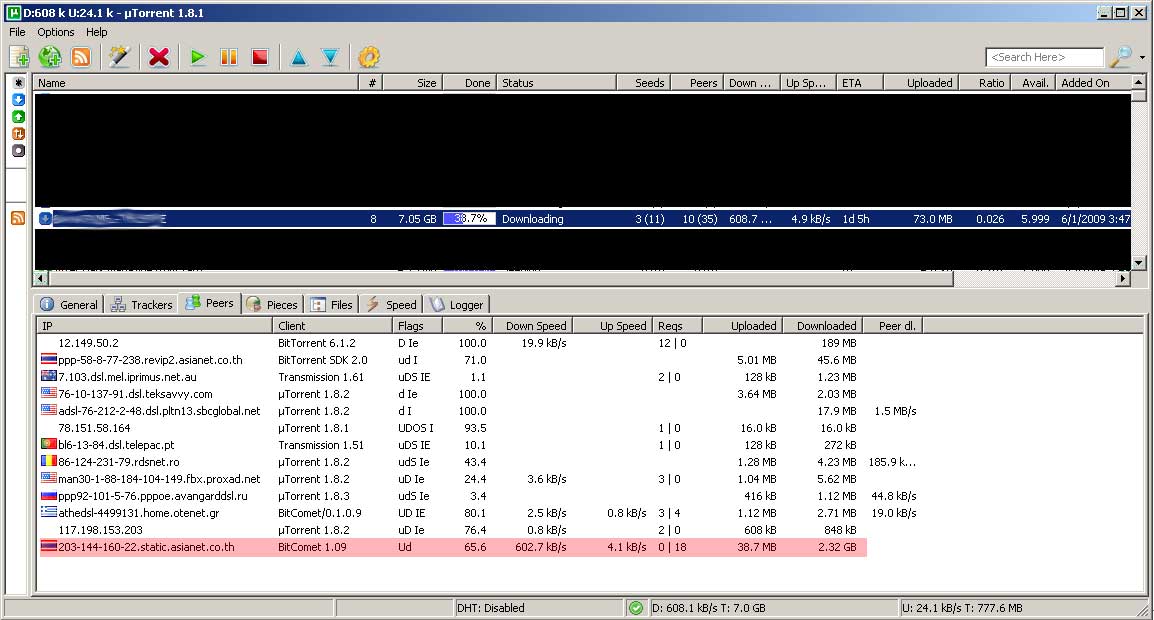This screenshot has height=620, width=1154.
Task: Sort peers by Down Speed column header
Action: (532, 325)
